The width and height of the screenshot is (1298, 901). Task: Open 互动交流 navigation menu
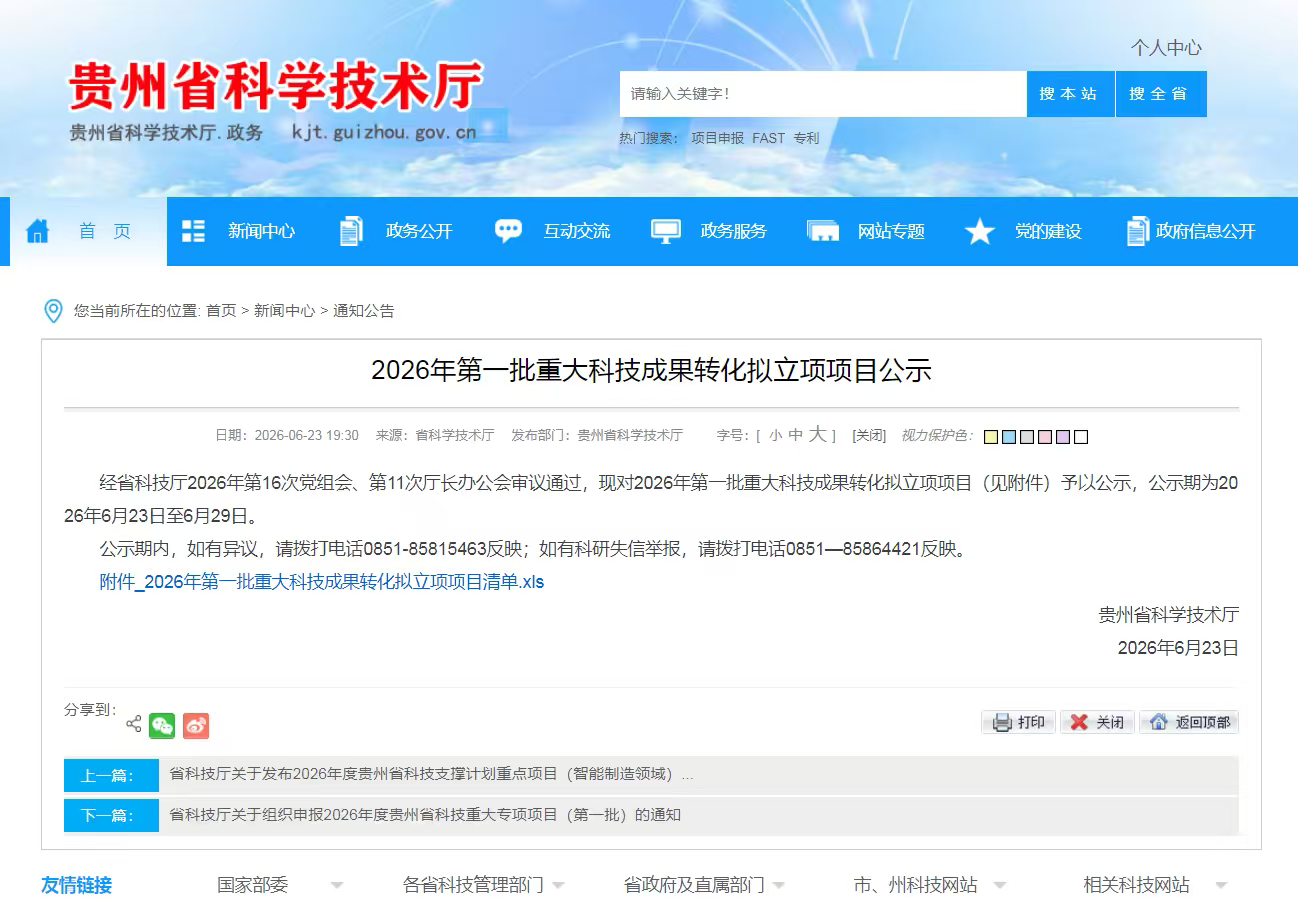click(x=577, y=231)
